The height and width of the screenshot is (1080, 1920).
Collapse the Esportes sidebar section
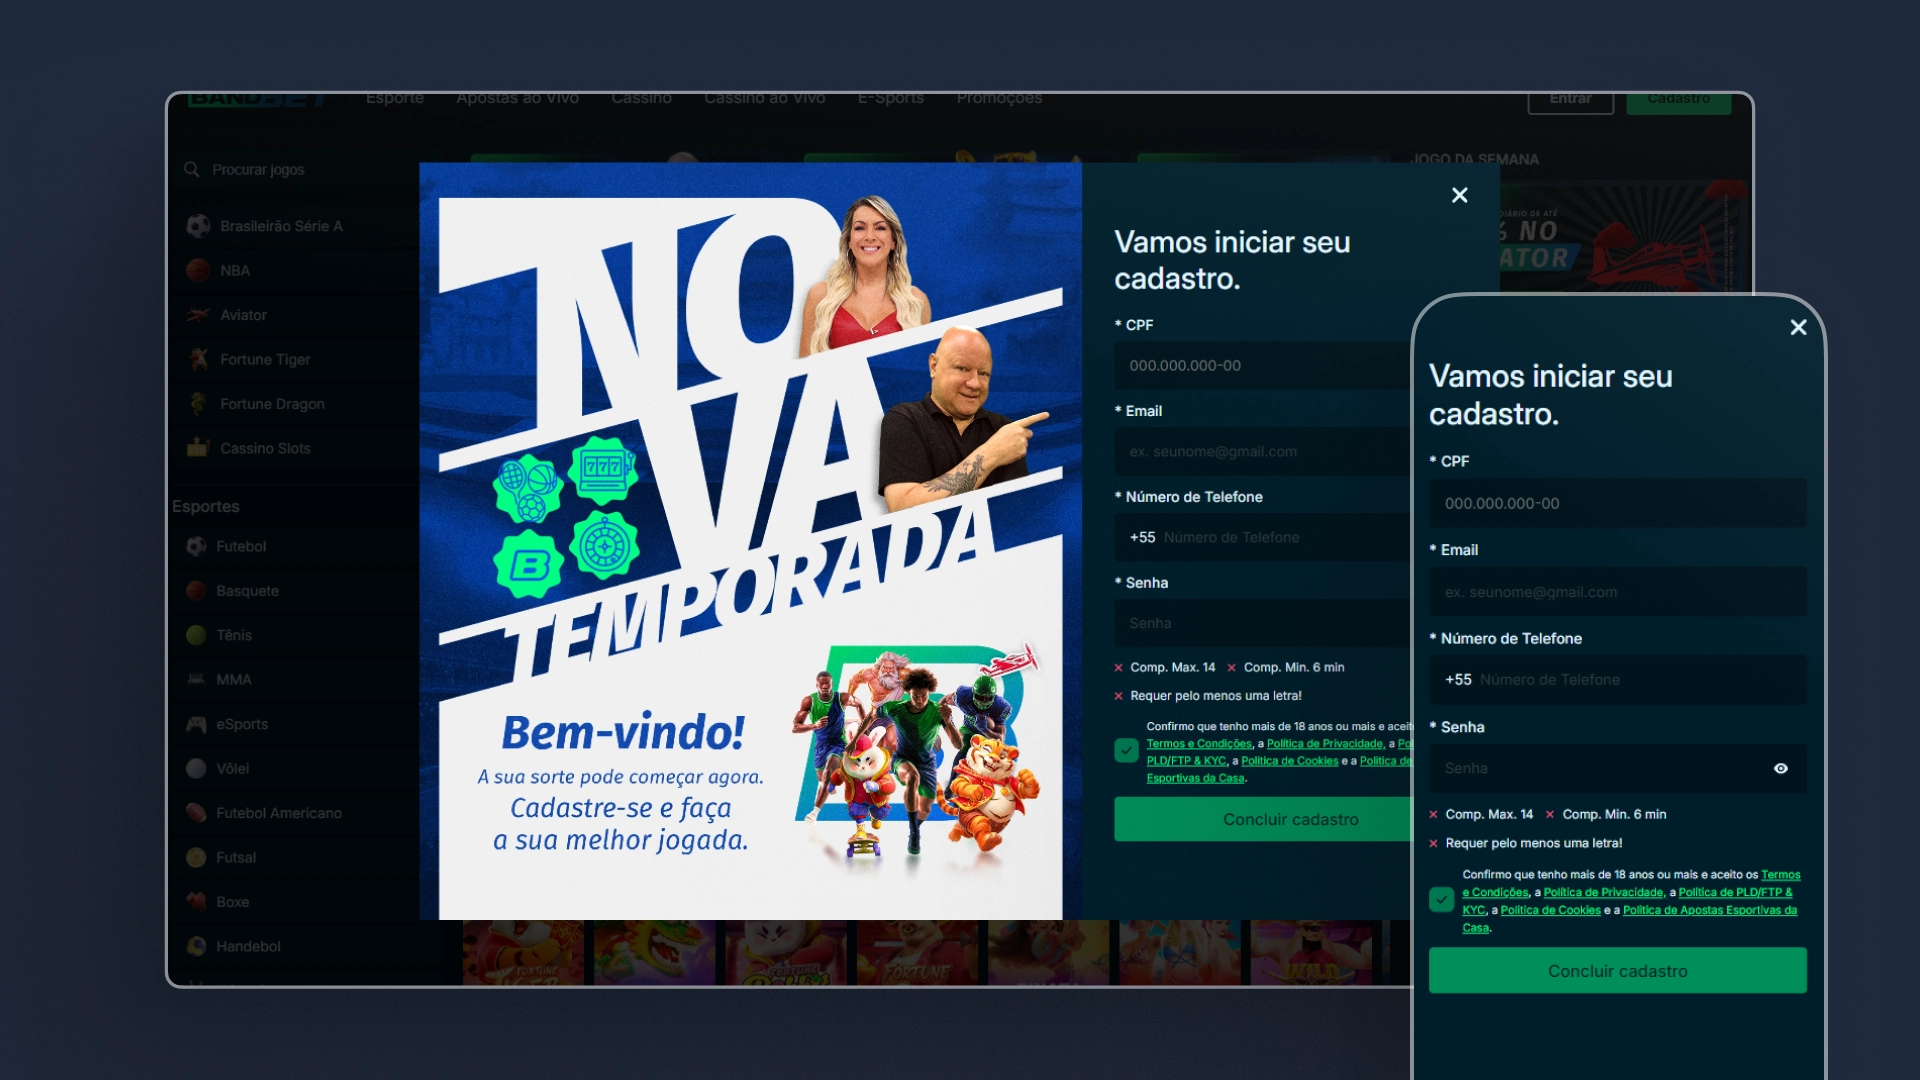(206, 506)
